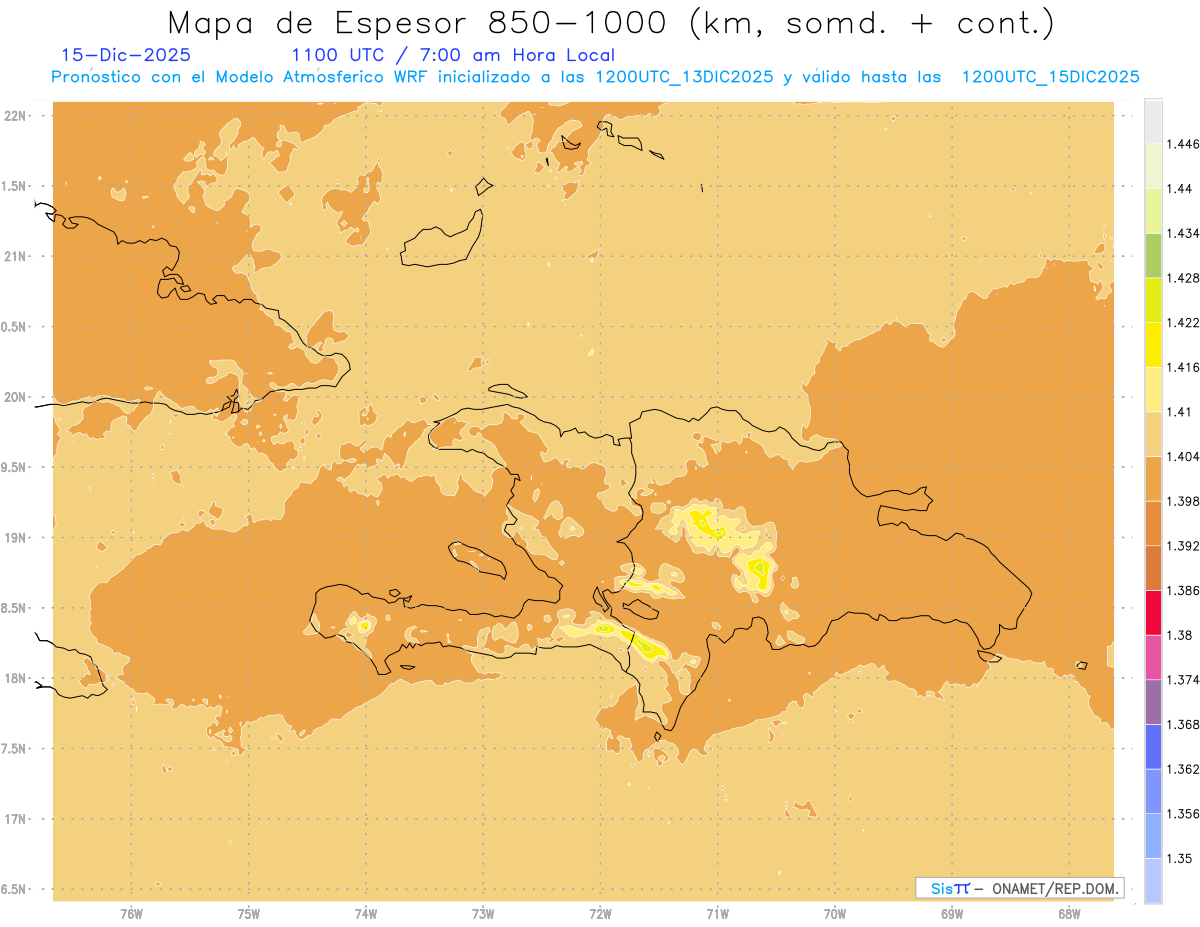Click the 17N latitude label
The width and height of the screenshot is (1200, 927).
tap(14, 819)
